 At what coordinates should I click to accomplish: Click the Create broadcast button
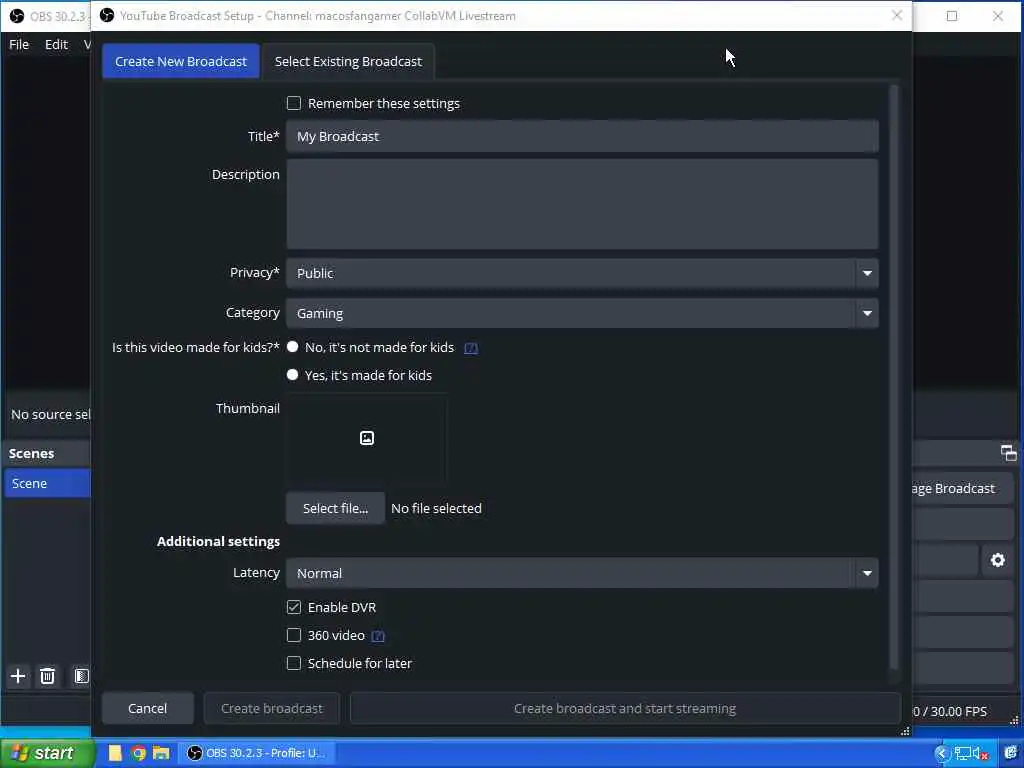pyautogui.click(x=272, y=709)
